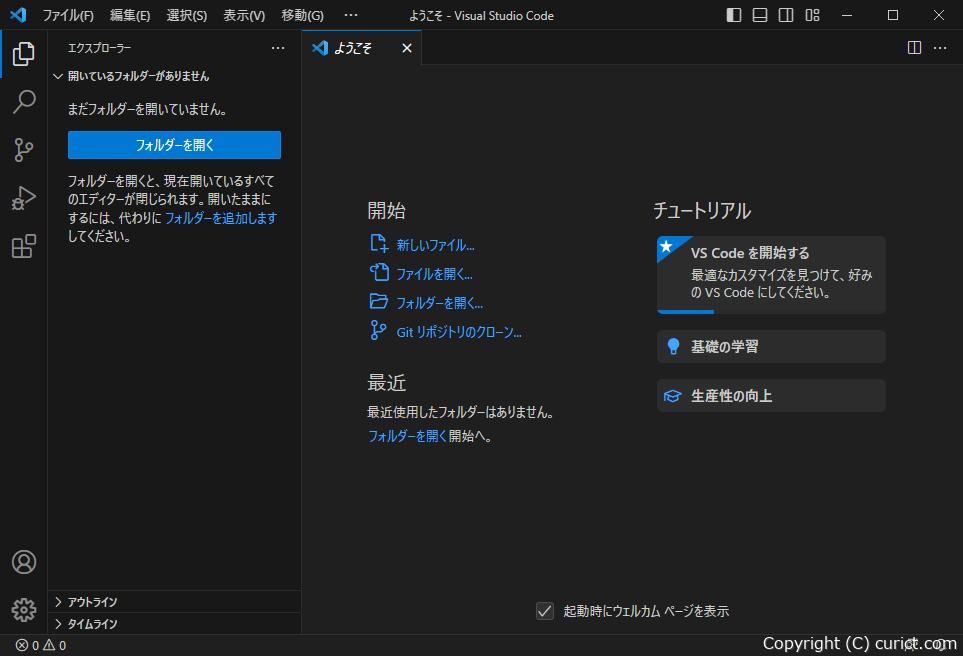
Task: Open the ファイル(F) menu
Action: tap(68, 15)
